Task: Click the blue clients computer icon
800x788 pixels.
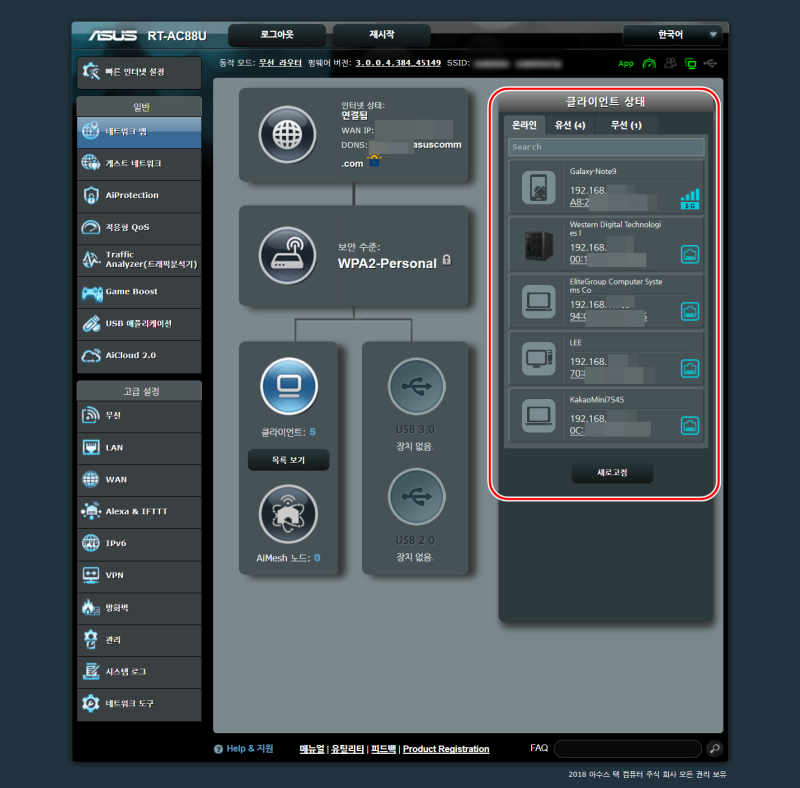Action: [x=289, y=386]
